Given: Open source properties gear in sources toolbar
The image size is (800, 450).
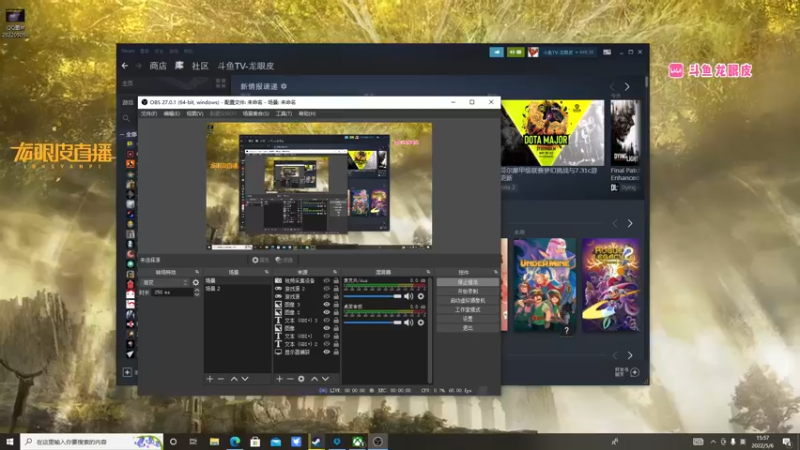Looking at the screenshot, I should coord(301,379).
